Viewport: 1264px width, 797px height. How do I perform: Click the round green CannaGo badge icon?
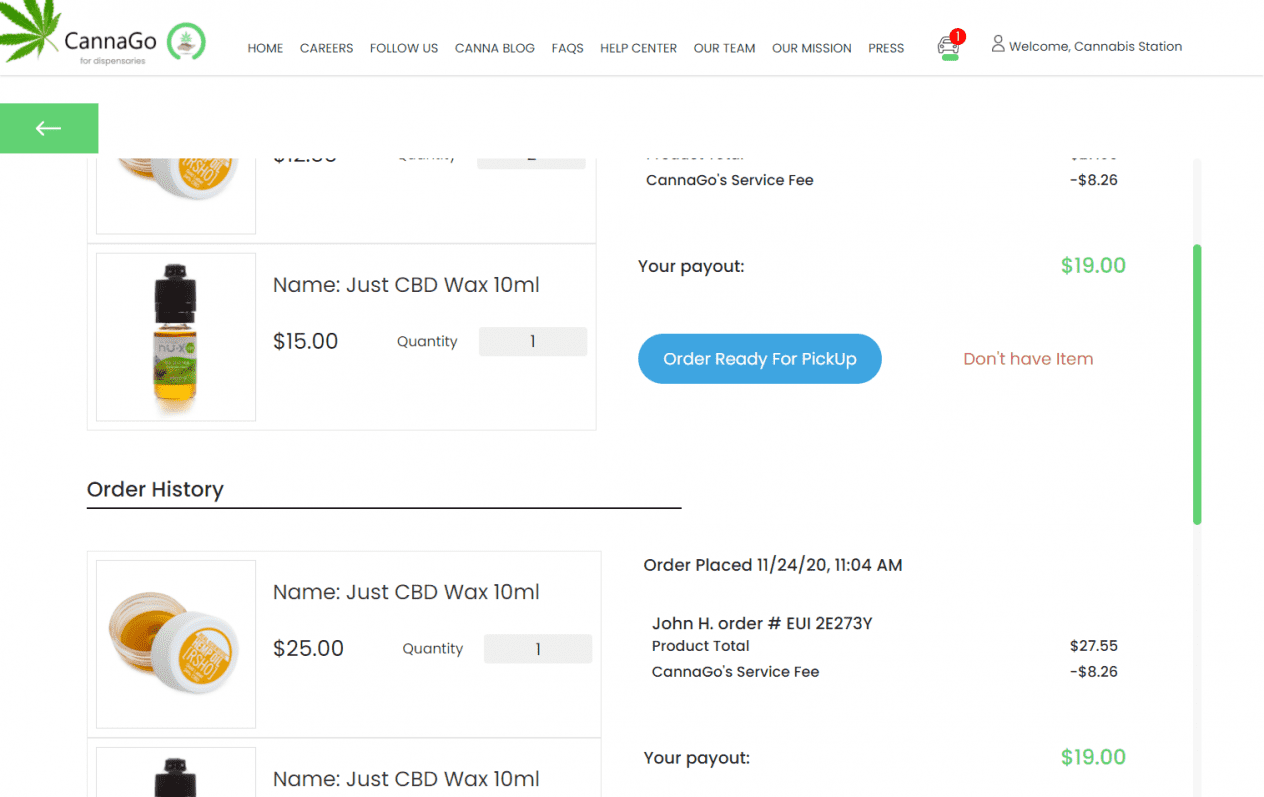(186, 42)
